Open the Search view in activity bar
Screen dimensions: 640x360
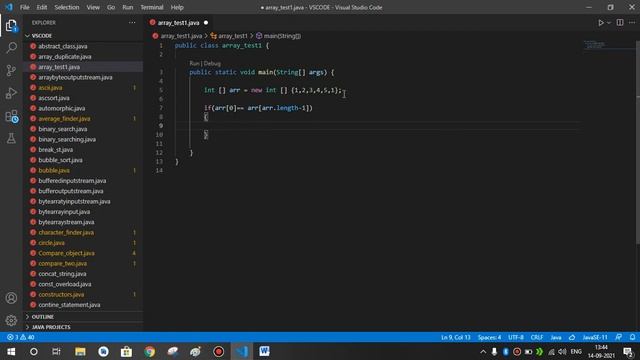[11, 48]
